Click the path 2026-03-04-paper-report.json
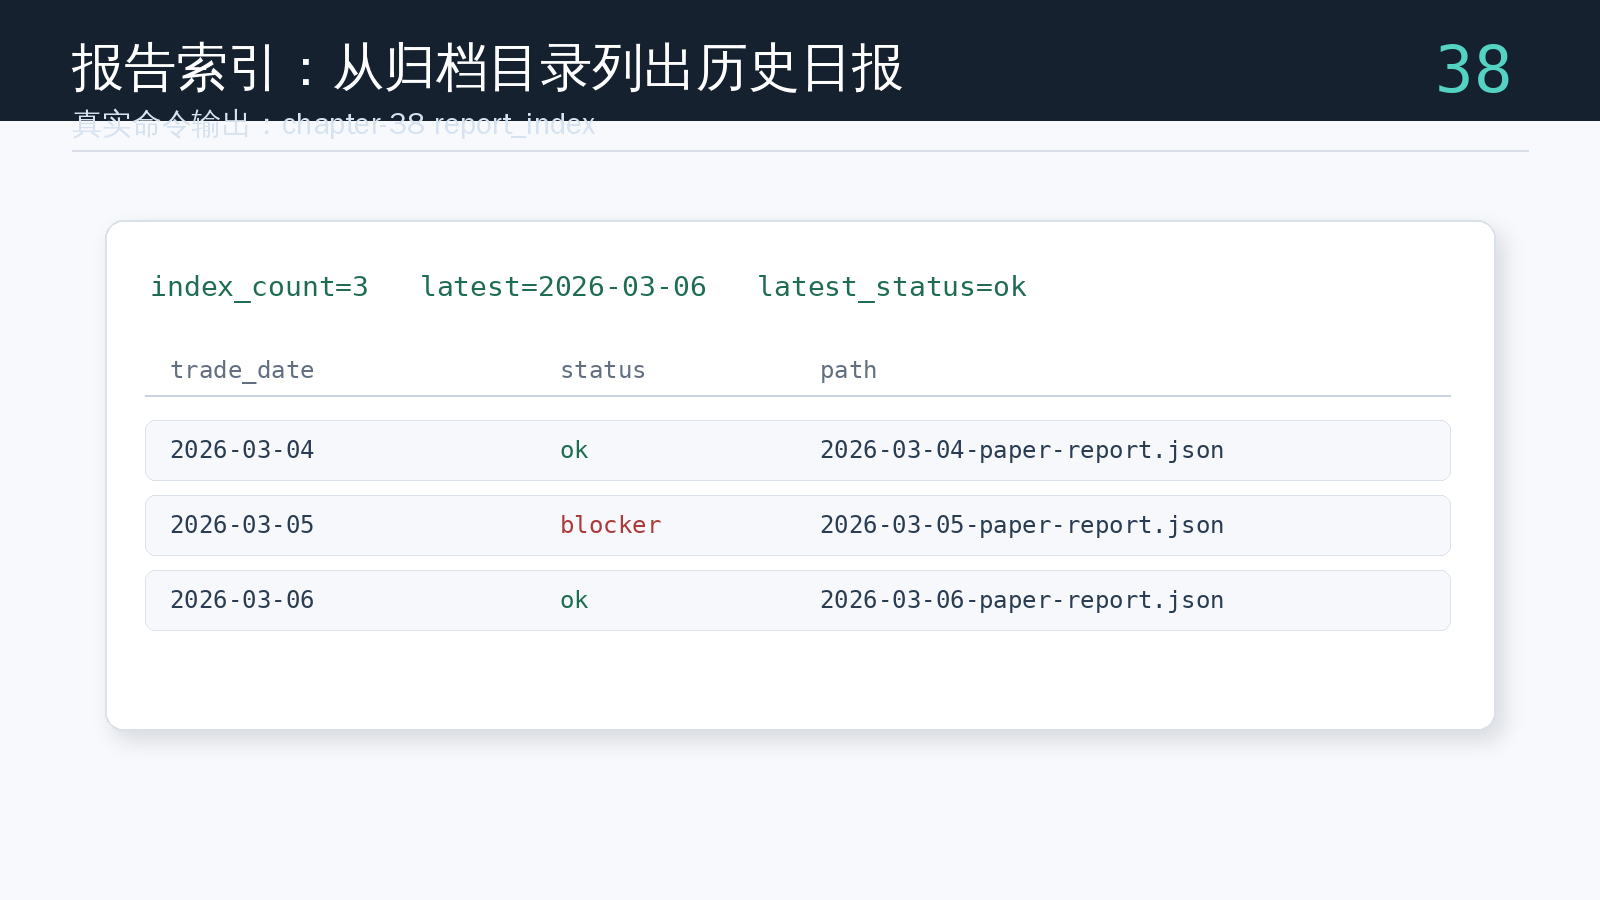This screenshot has height=900, width=1600. [1022, 450]
